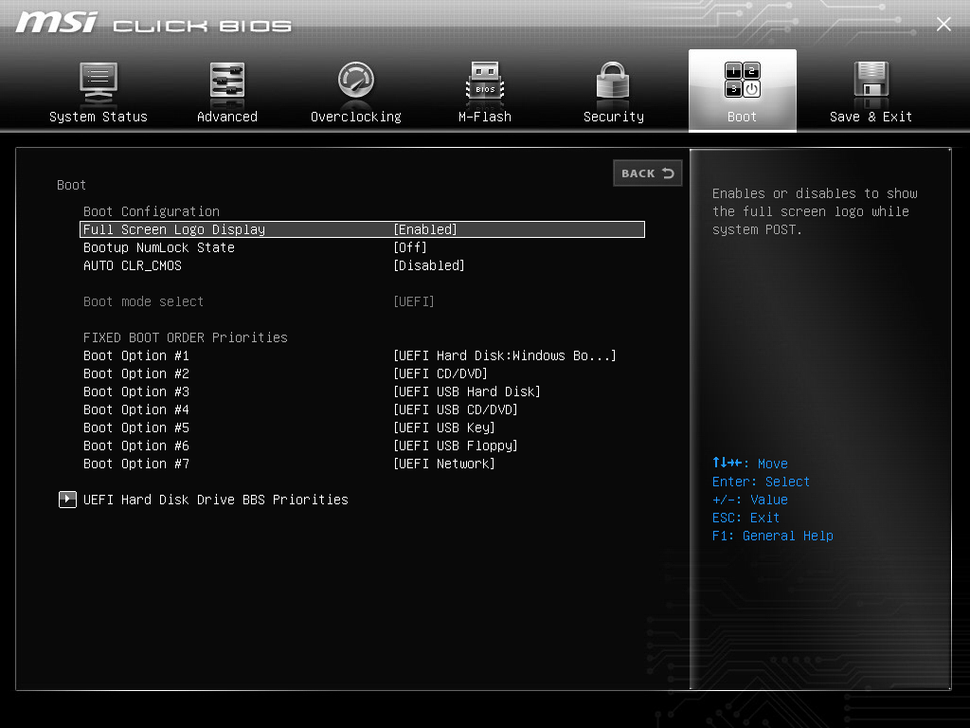Open UEFI Hard Disk Drive BBS Priorities submenu
970x728 pixels.
216,500
